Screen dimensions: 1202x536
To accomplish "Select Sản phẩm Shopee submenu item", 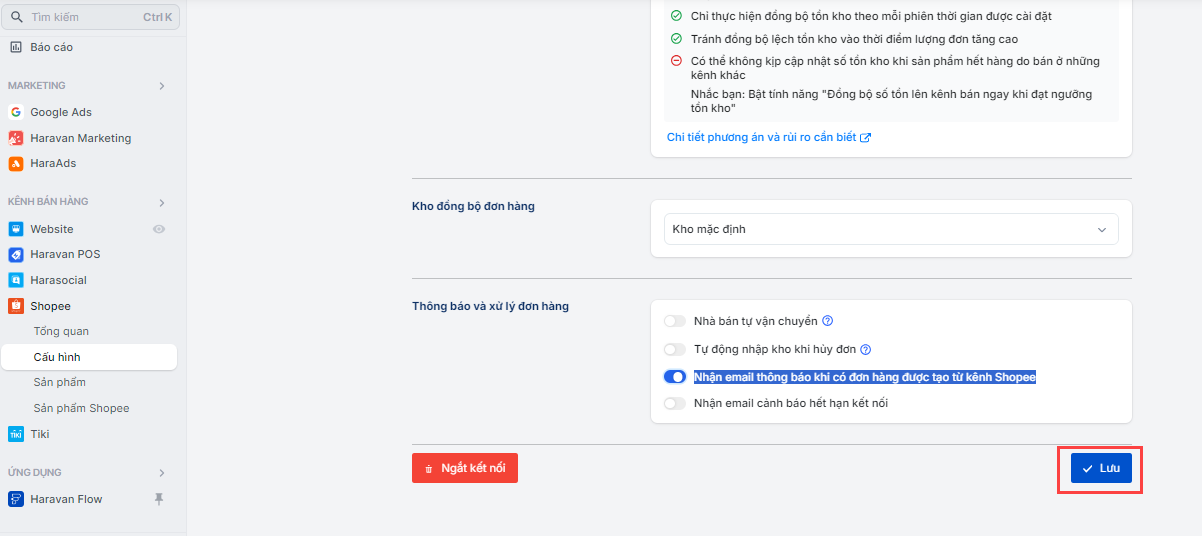I will click(x=81, y=408).
